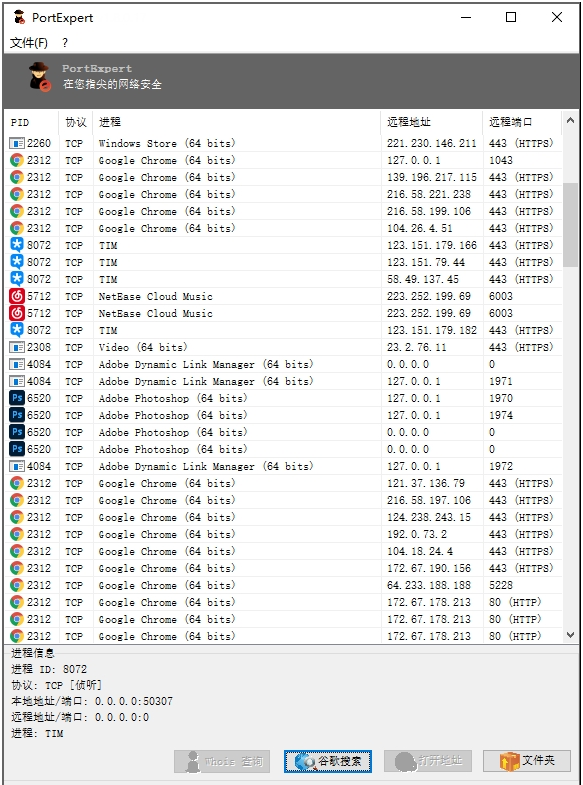Click scroll down arrow of list
This screenshot has height=785, width=583.
click(570, 635)
